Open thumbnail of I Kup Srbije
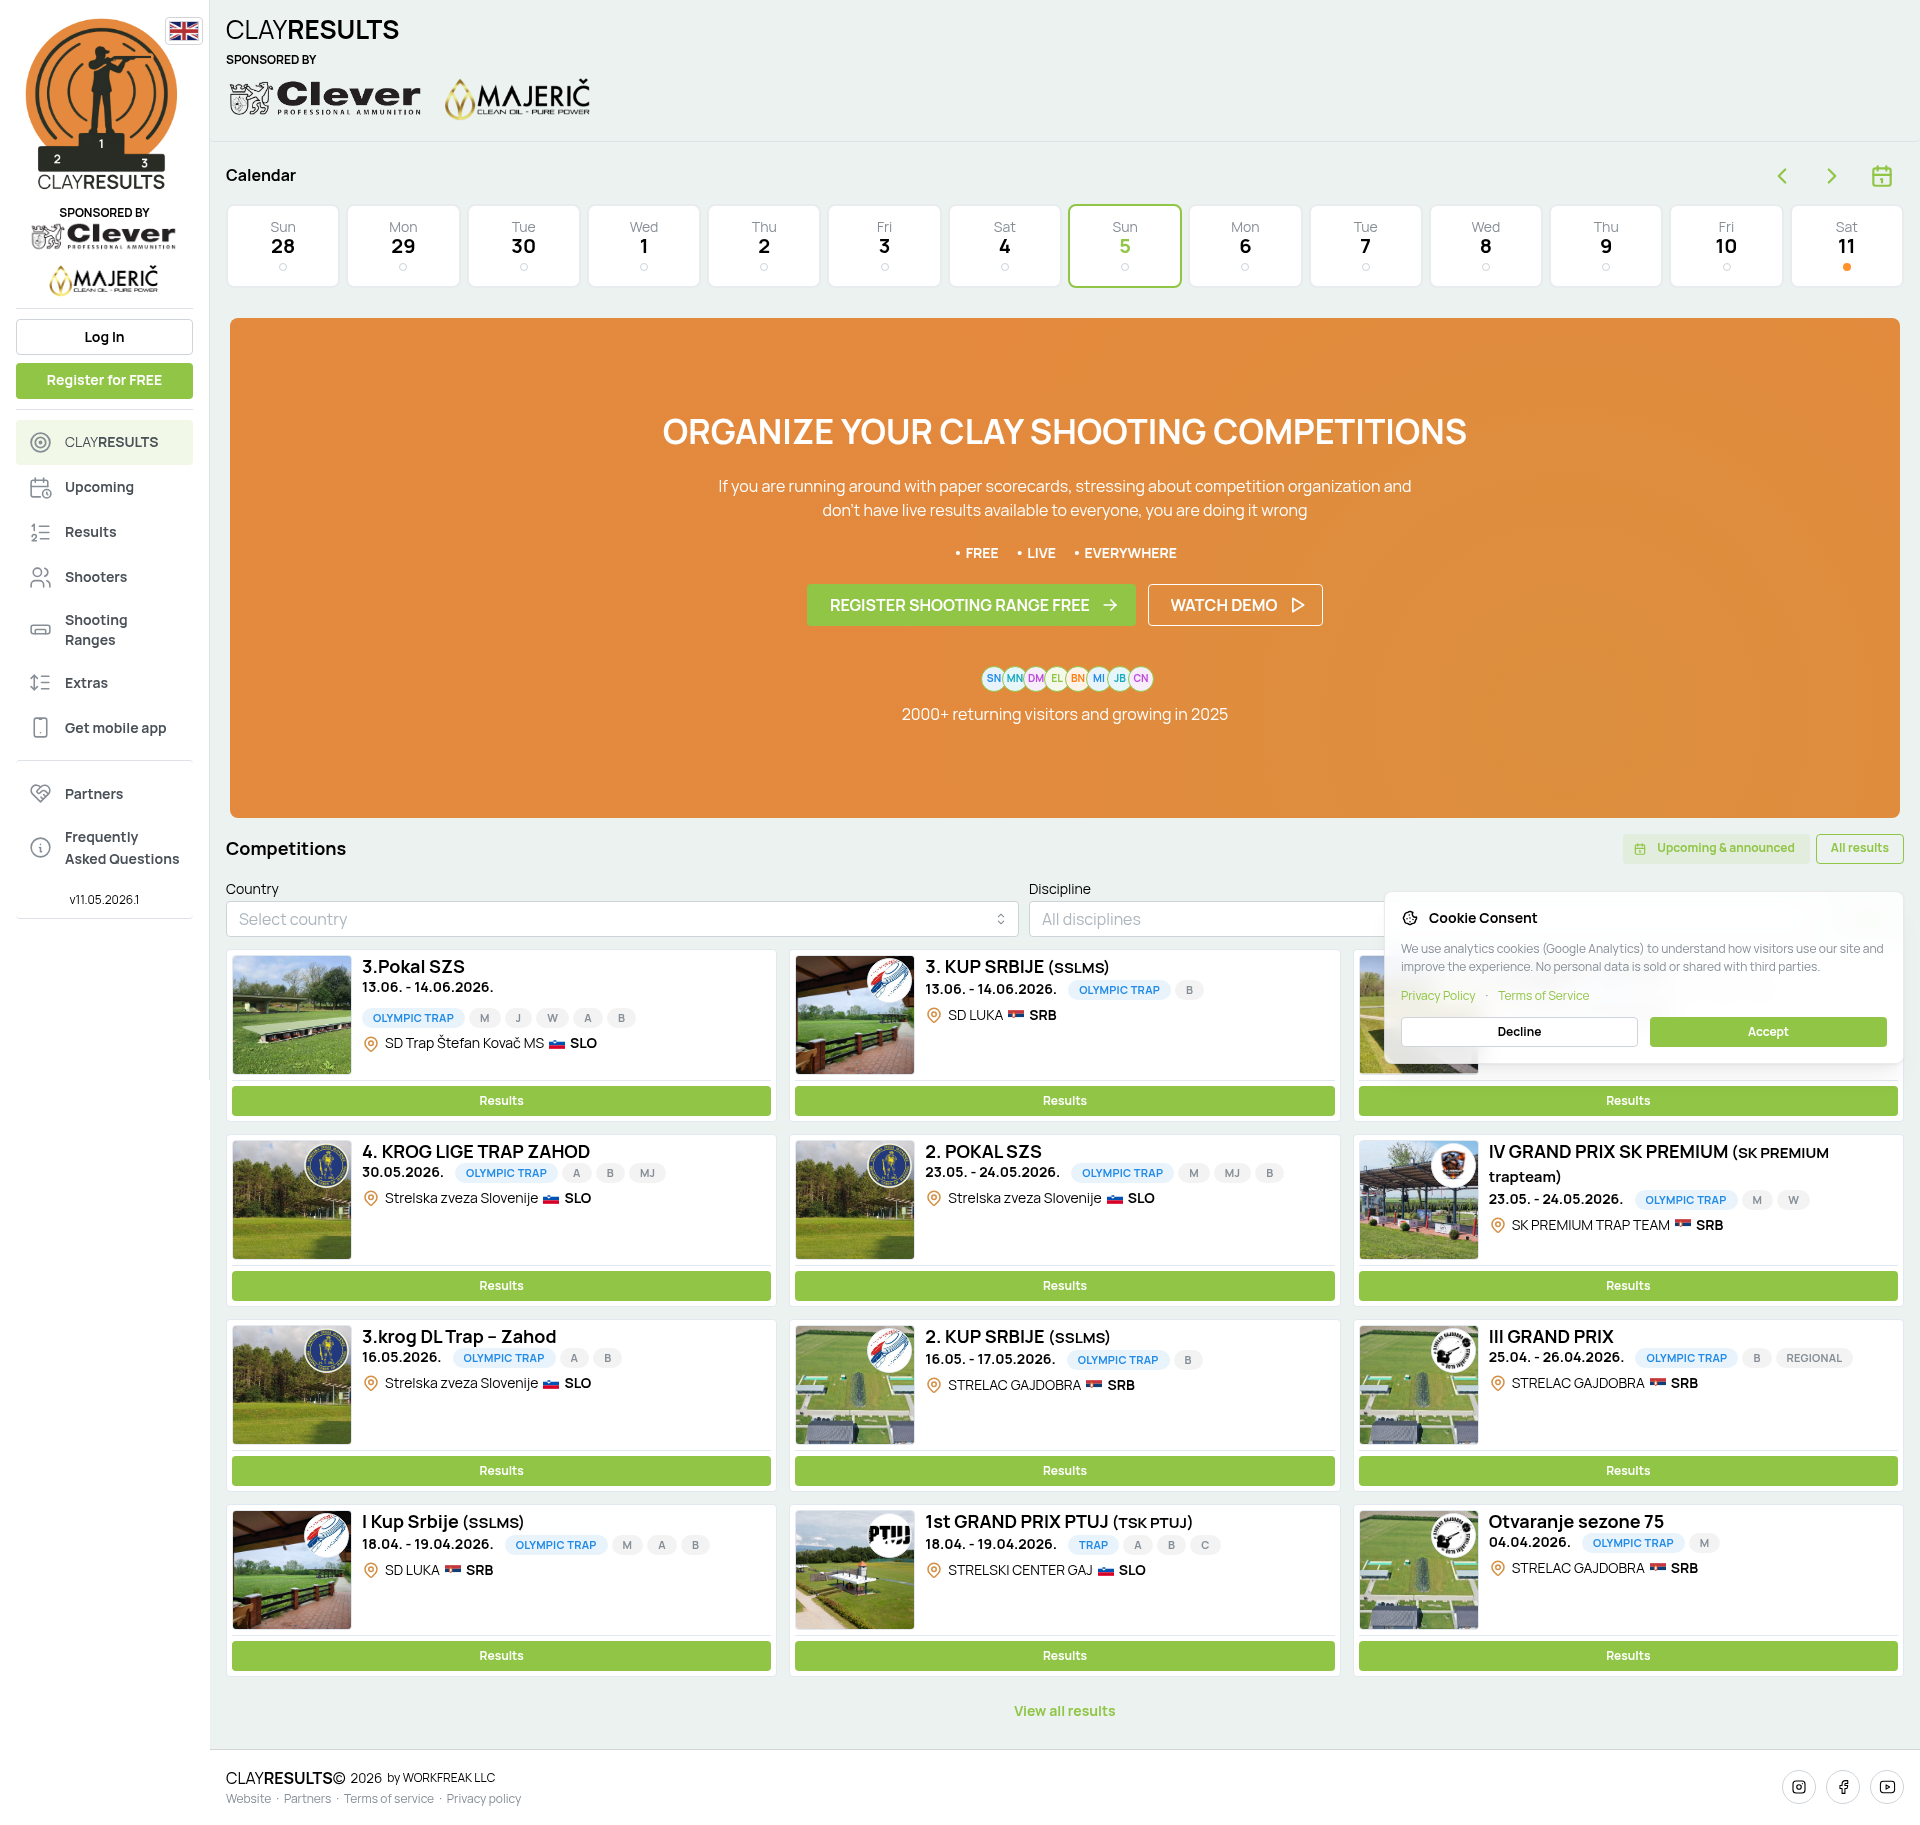 pos(292,1571)
